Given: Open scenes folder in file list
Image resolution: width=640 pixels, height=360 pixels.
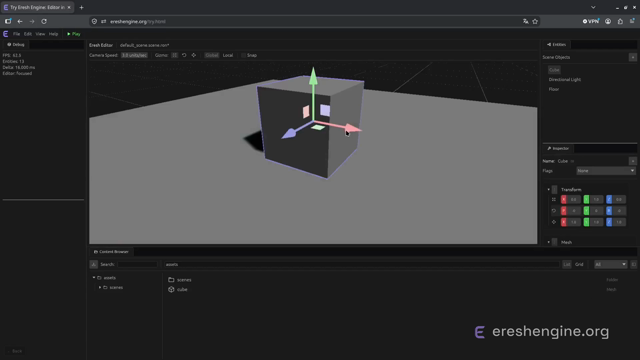Looking at the screenshot, I should click(x=184, y=280).
